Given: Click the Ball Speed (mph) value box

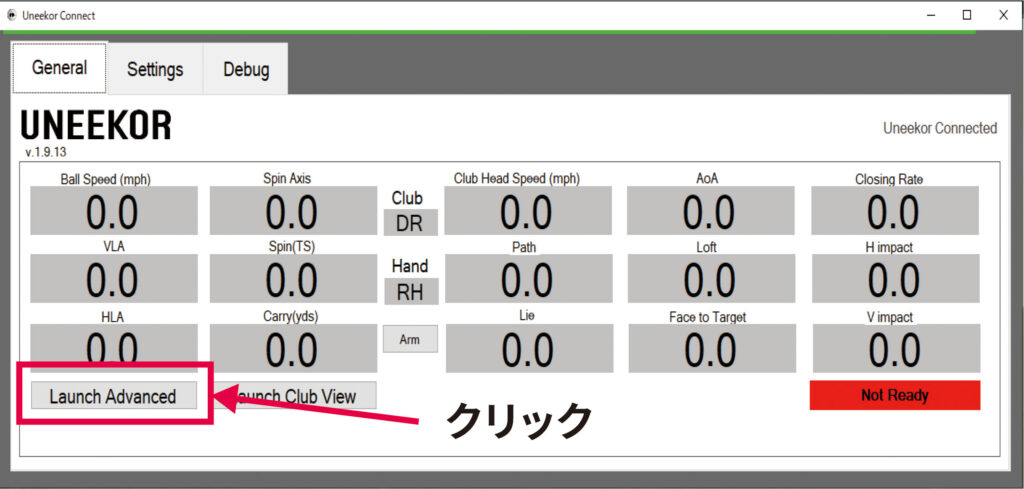Looking at the screenshot, I should pos(114,210).
